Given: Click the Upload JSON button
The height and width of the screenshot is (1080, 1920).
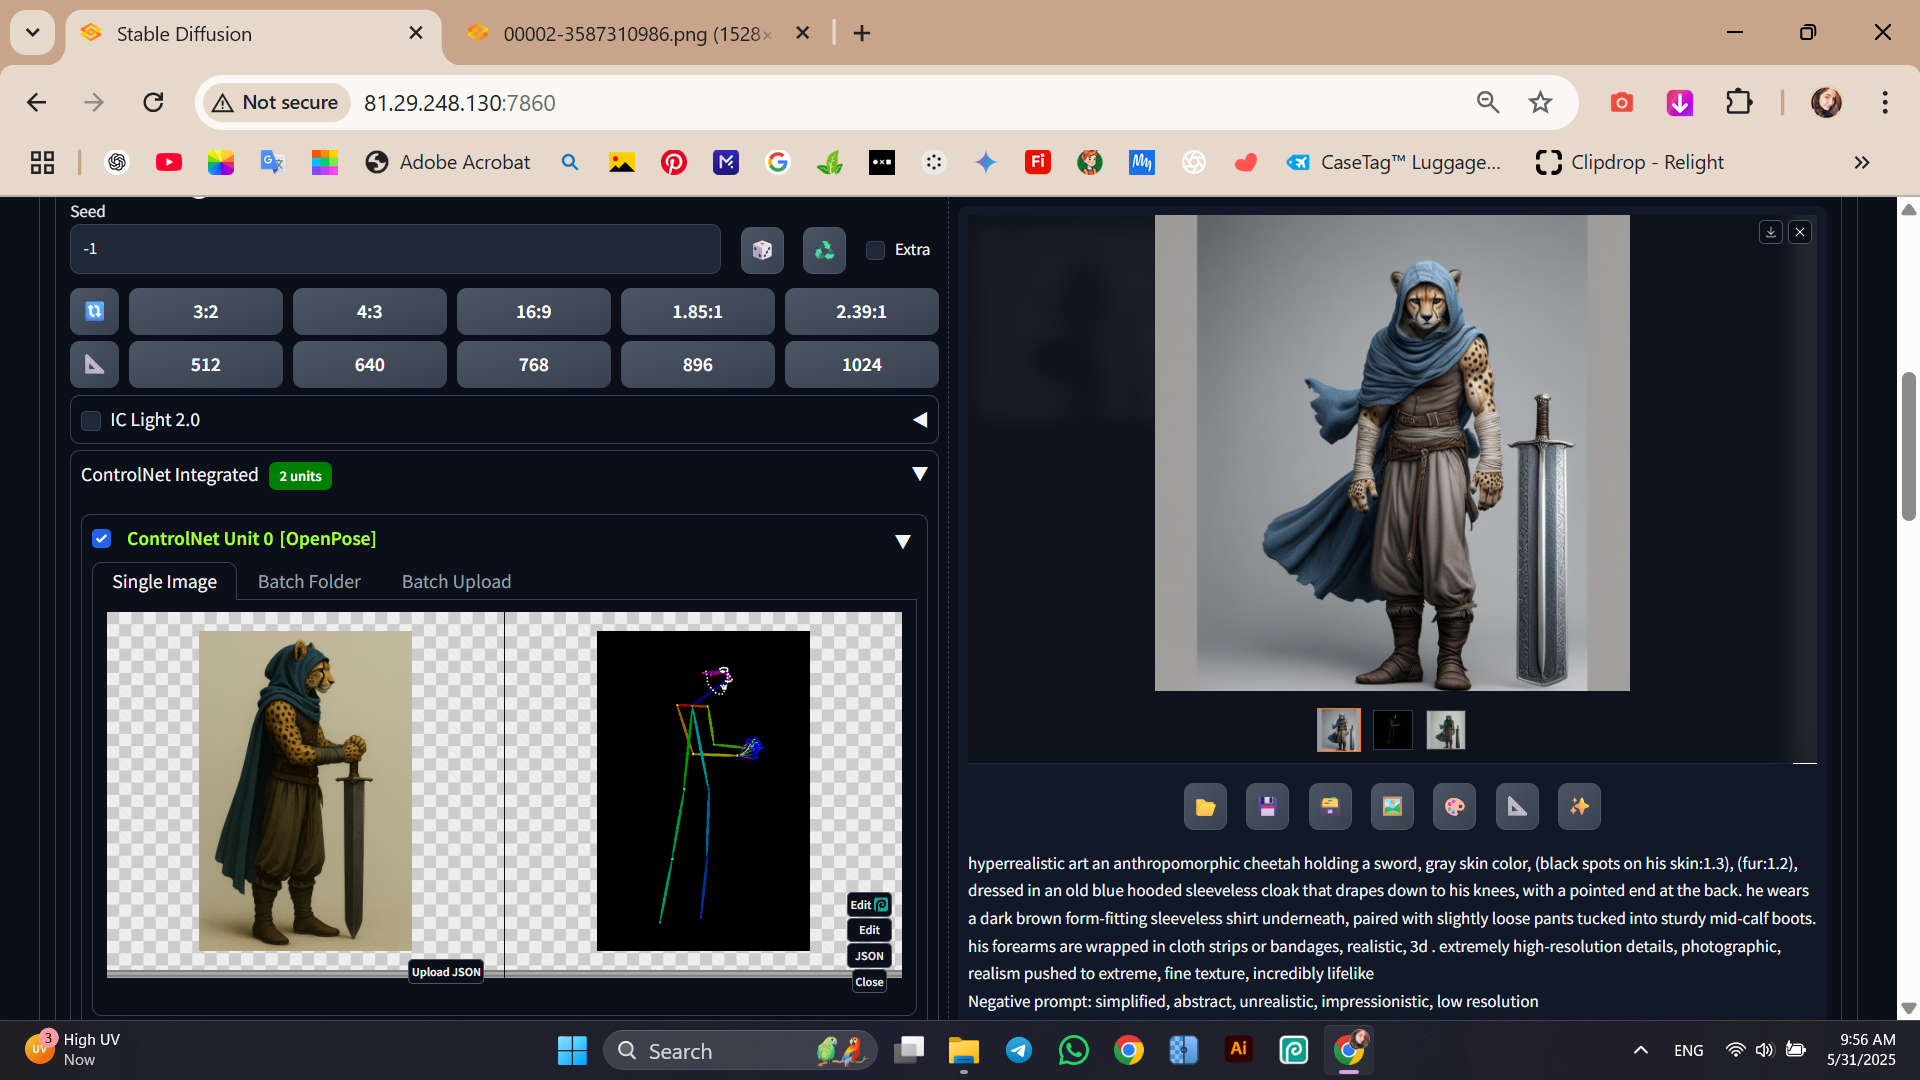Looking at the screenshot, I should [446, 972].
